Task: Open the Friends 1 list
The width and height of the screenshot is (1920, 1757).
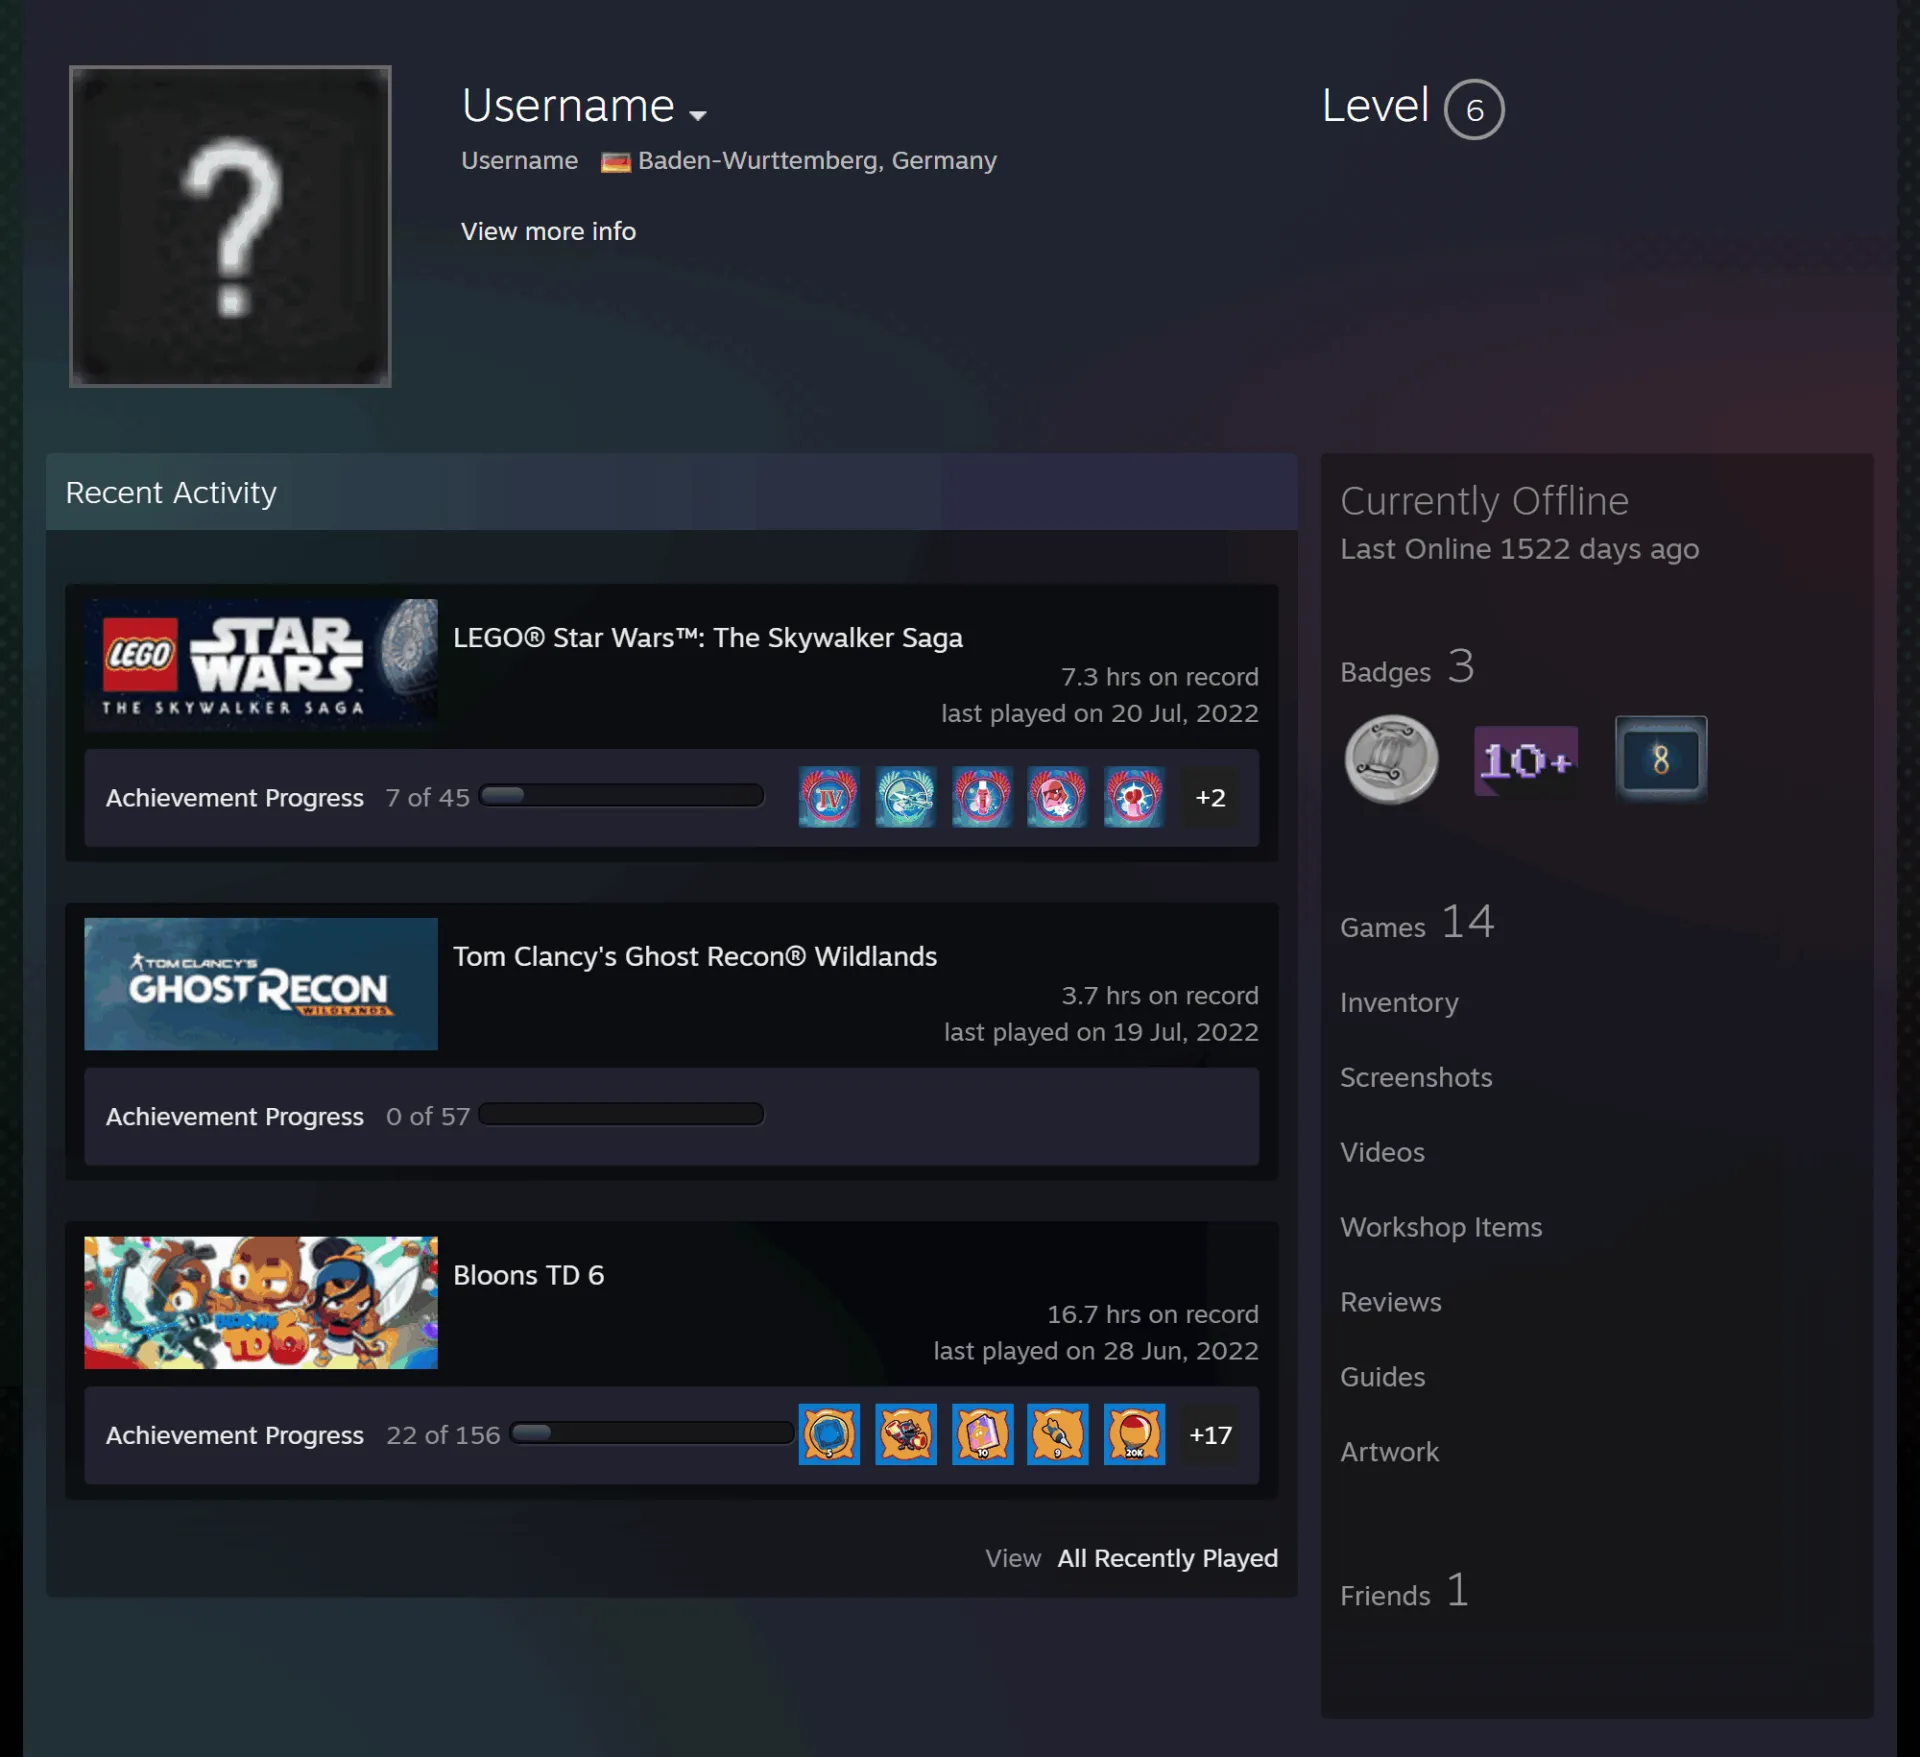Action: point(1404,1591)
